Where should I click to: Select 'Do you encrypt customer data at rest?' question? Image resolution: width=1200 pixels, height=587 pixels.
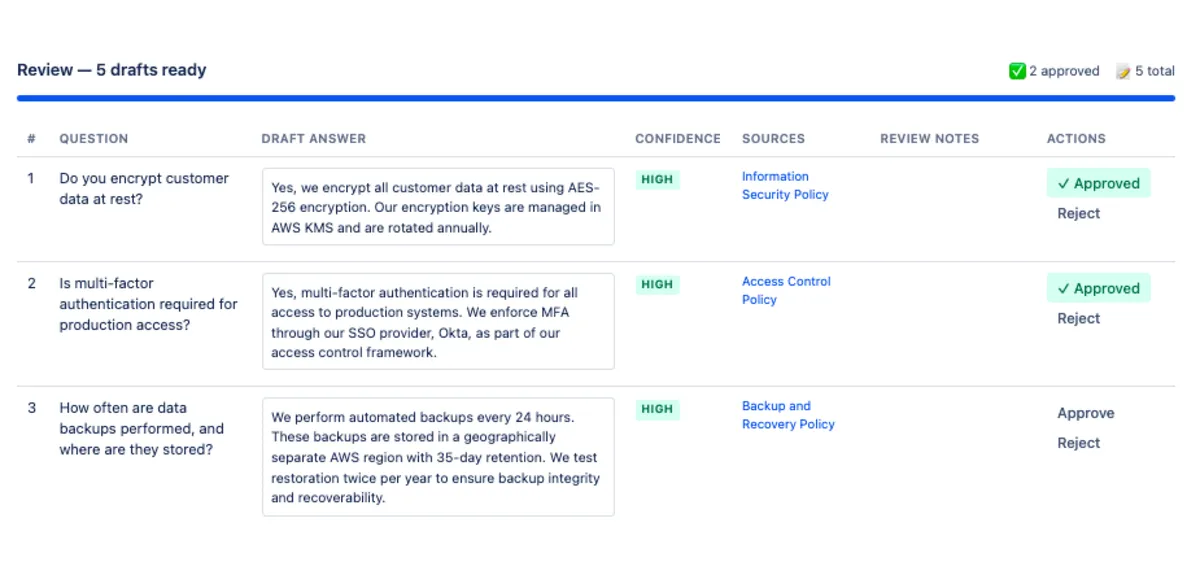tap(144, 189)
